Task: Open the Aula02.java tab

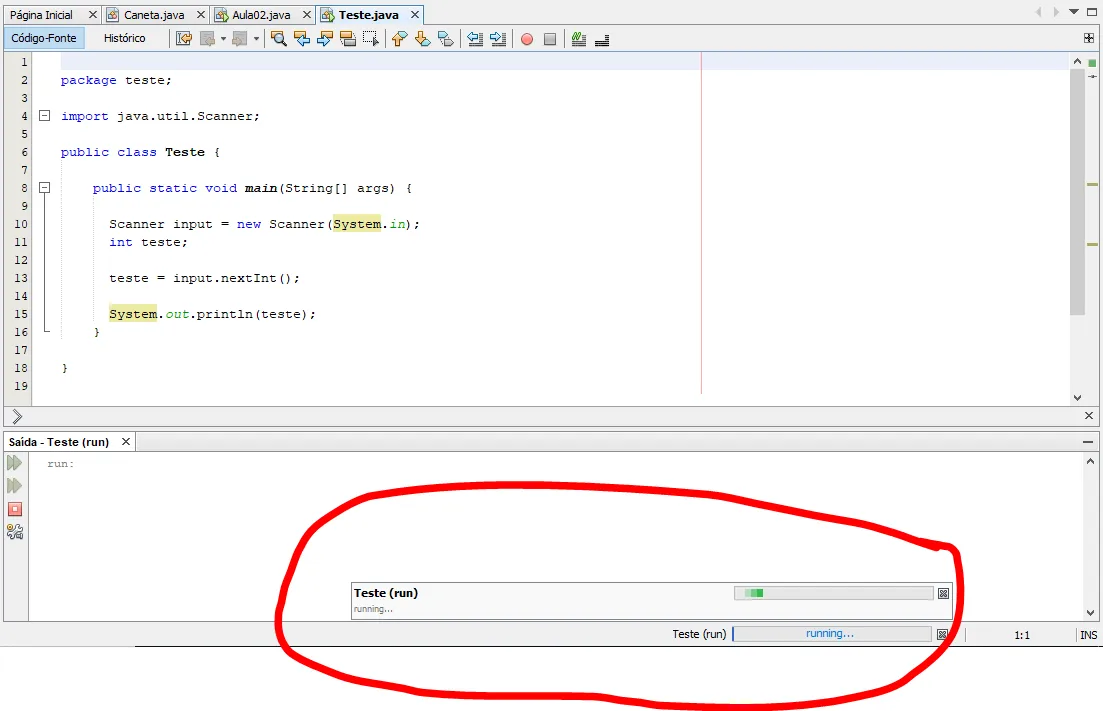Action: 260,15
